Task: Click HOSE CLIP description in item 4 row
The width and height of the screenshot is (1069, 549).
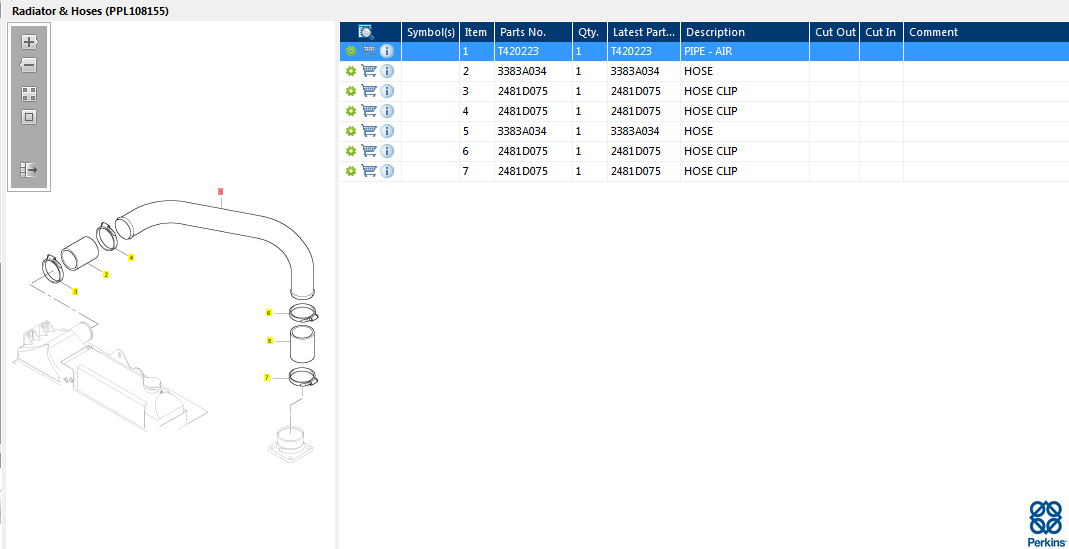Action: [711, 110]
